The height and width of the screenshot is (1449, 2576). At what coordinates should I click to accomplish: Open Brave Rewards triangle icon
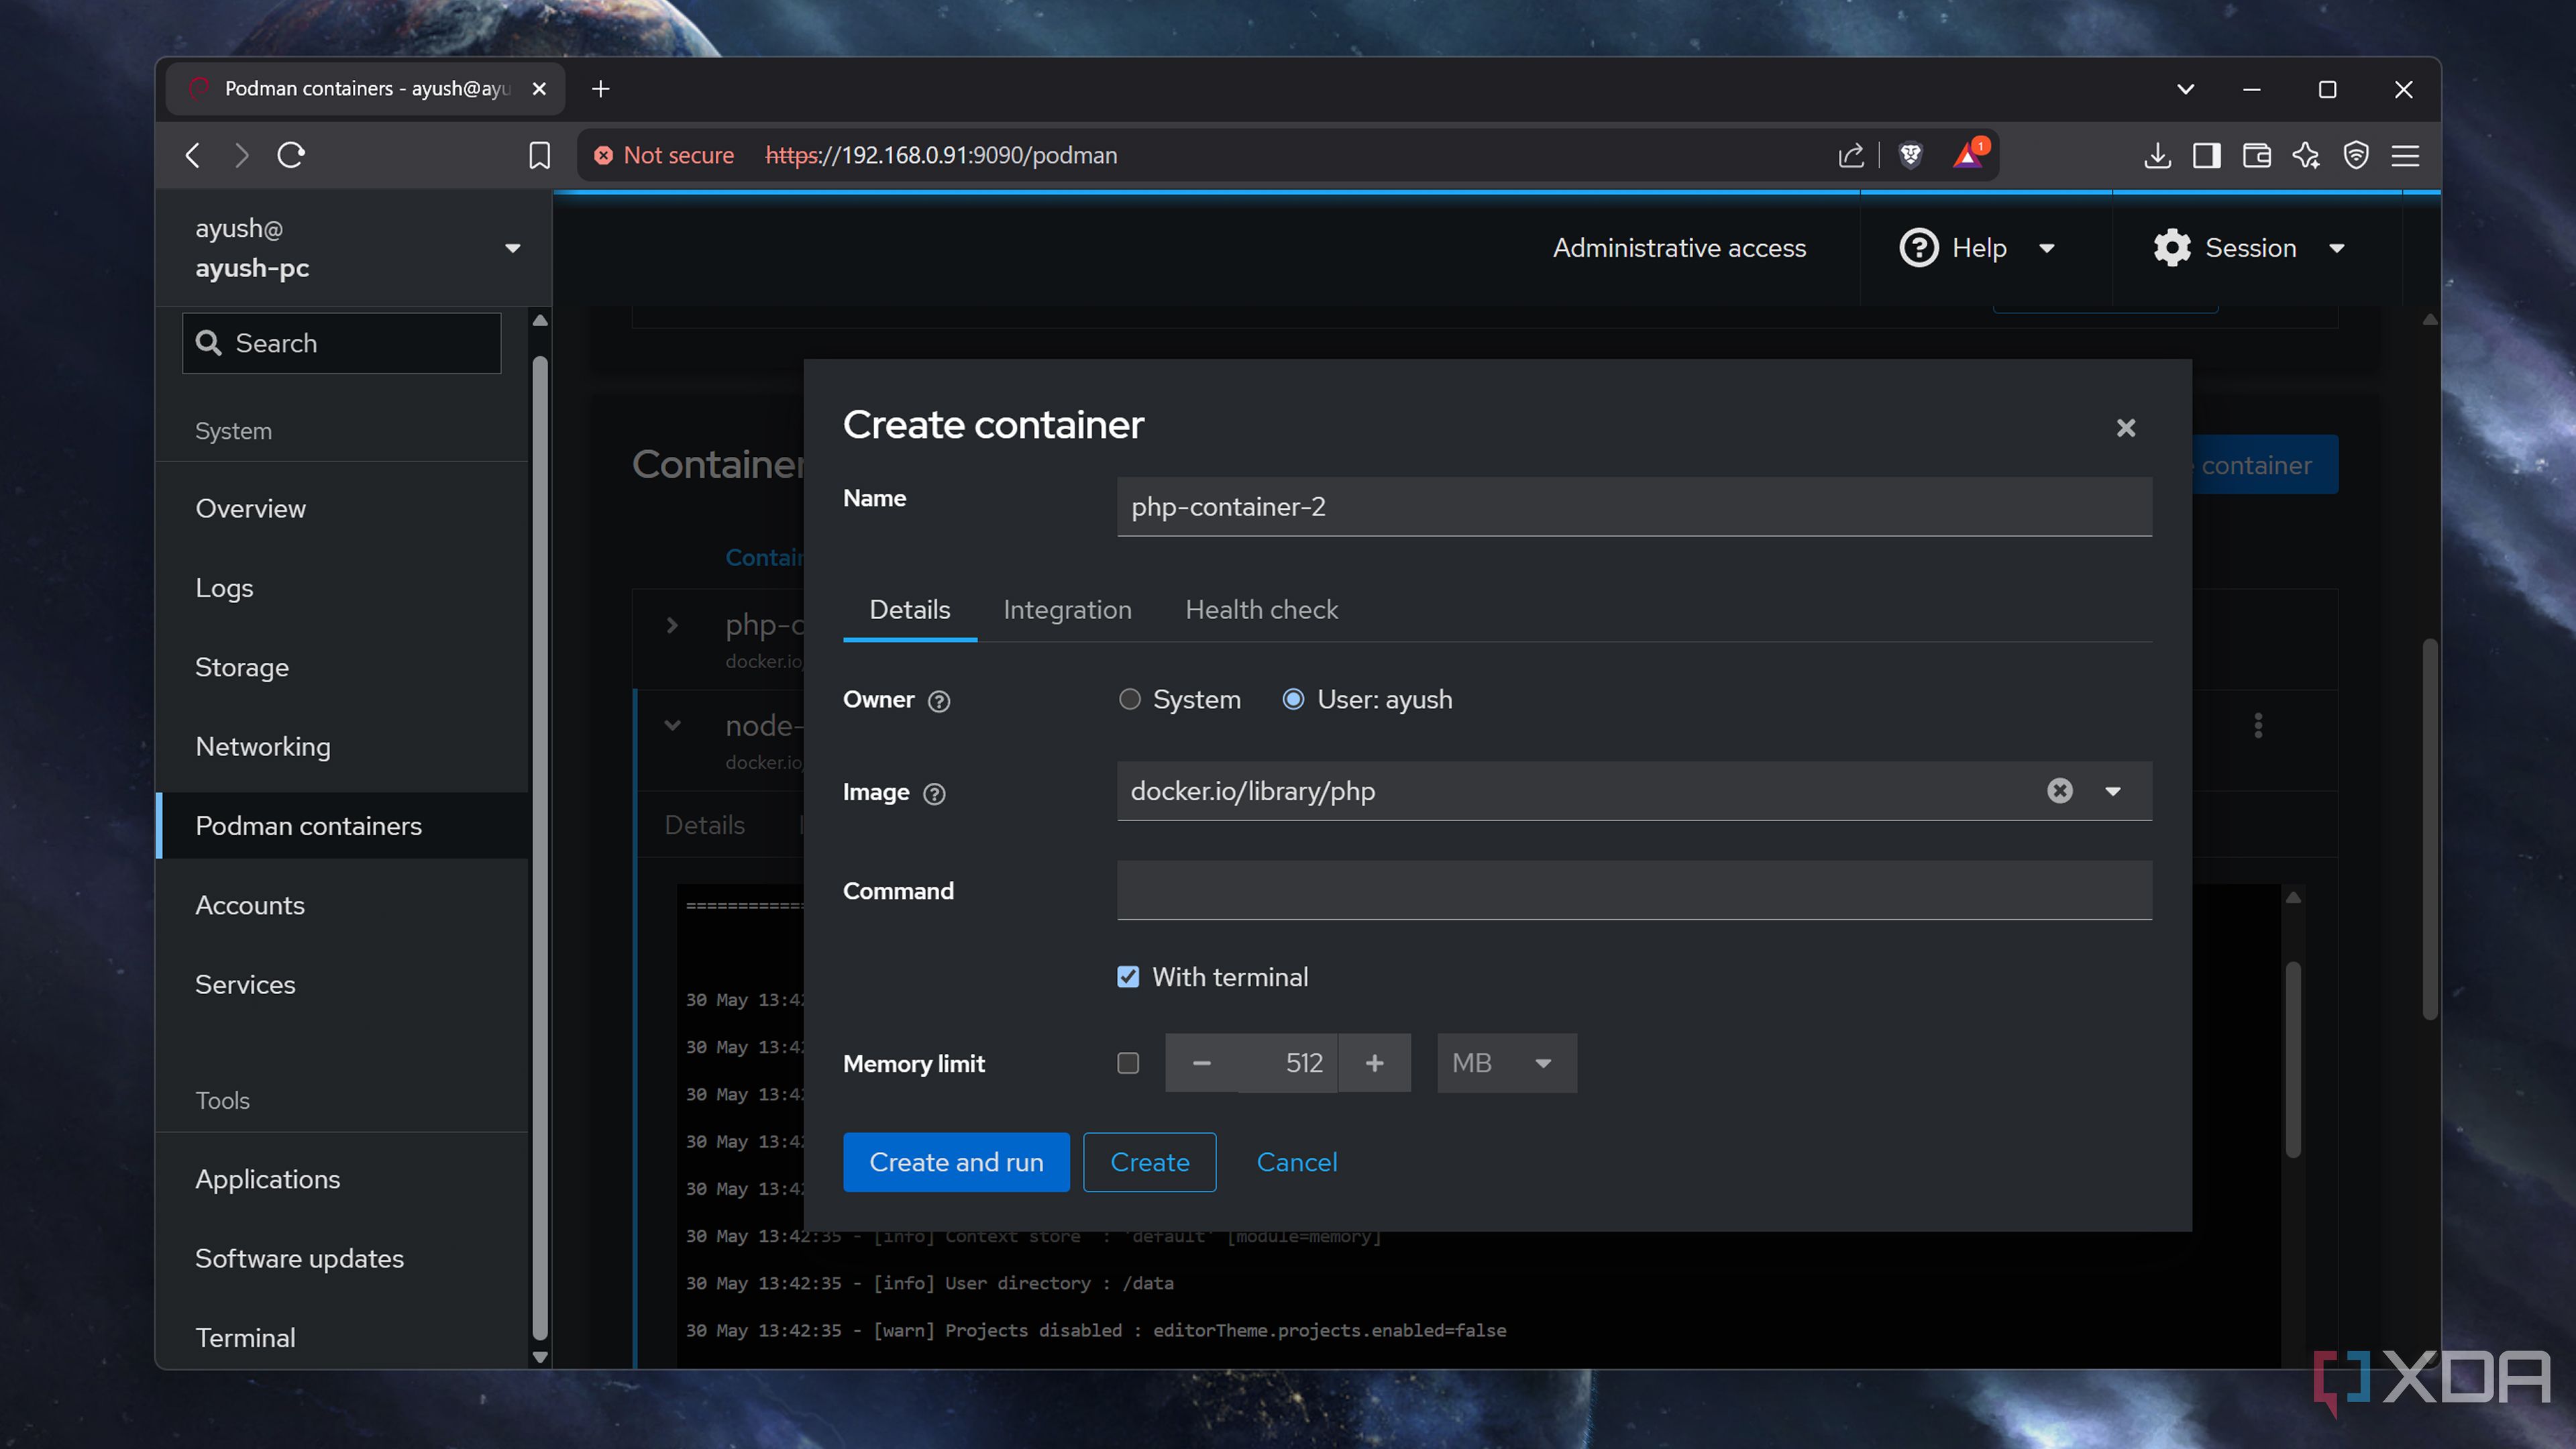1969,154
